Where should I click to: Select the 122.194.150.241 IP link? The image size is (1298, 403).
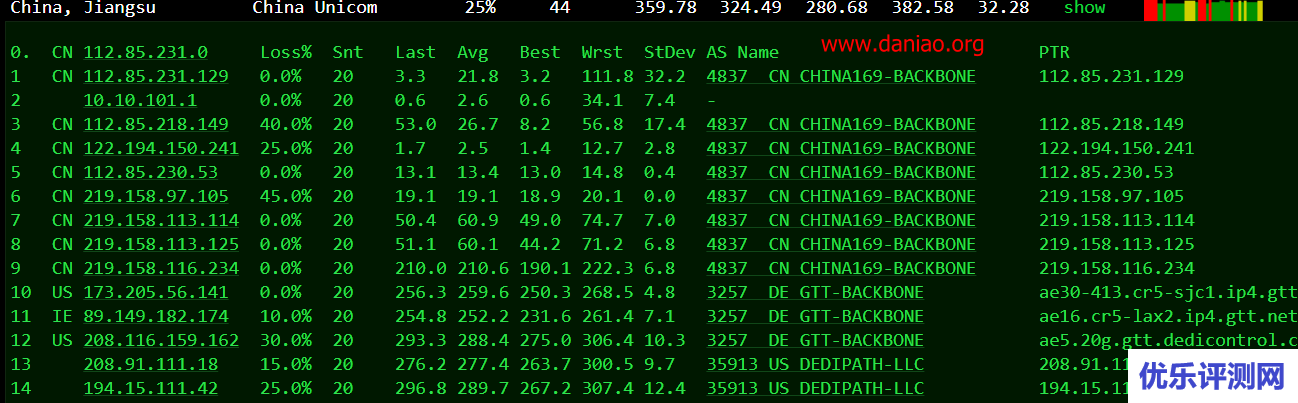pyautogui.click(x=161, y=148)
